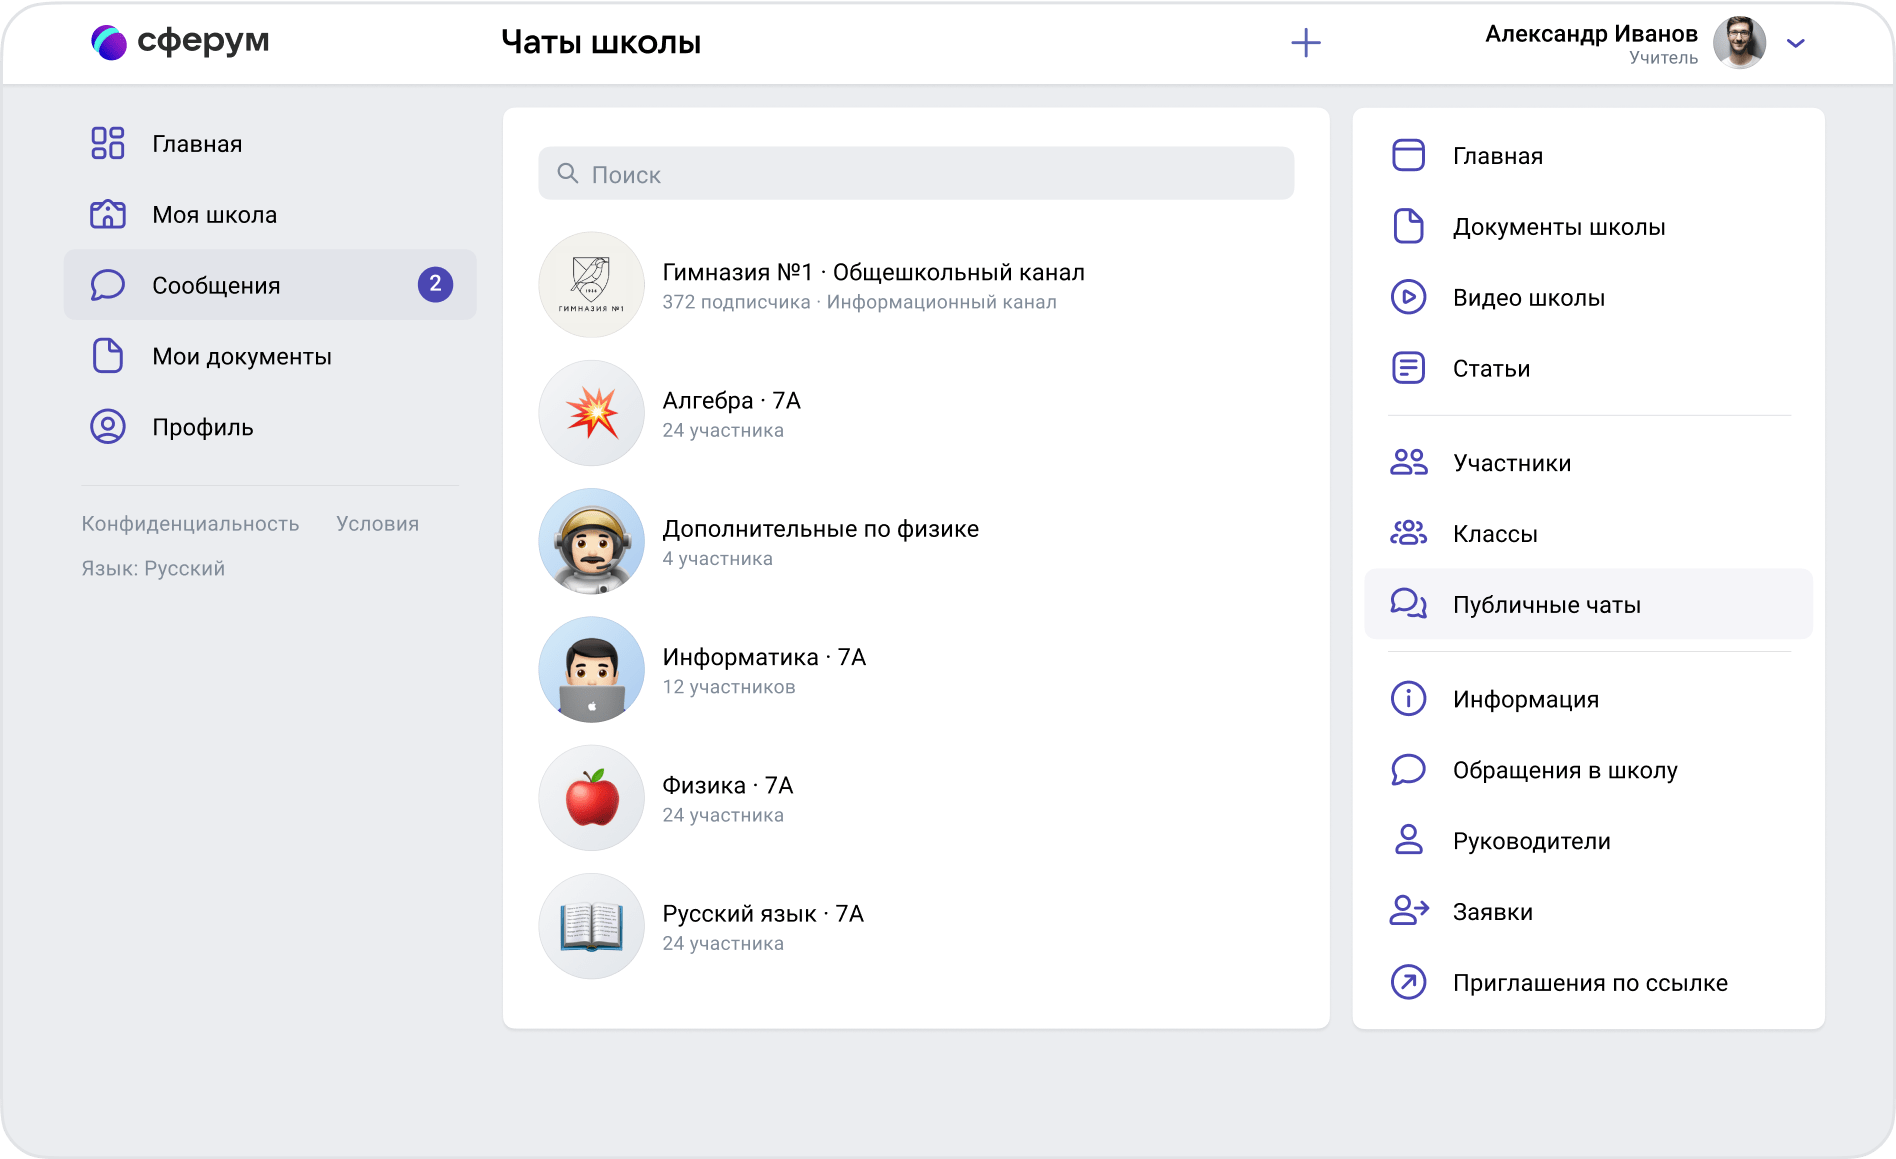
Task: Click the Видео школы play icon
Action: pos(1408,298)
